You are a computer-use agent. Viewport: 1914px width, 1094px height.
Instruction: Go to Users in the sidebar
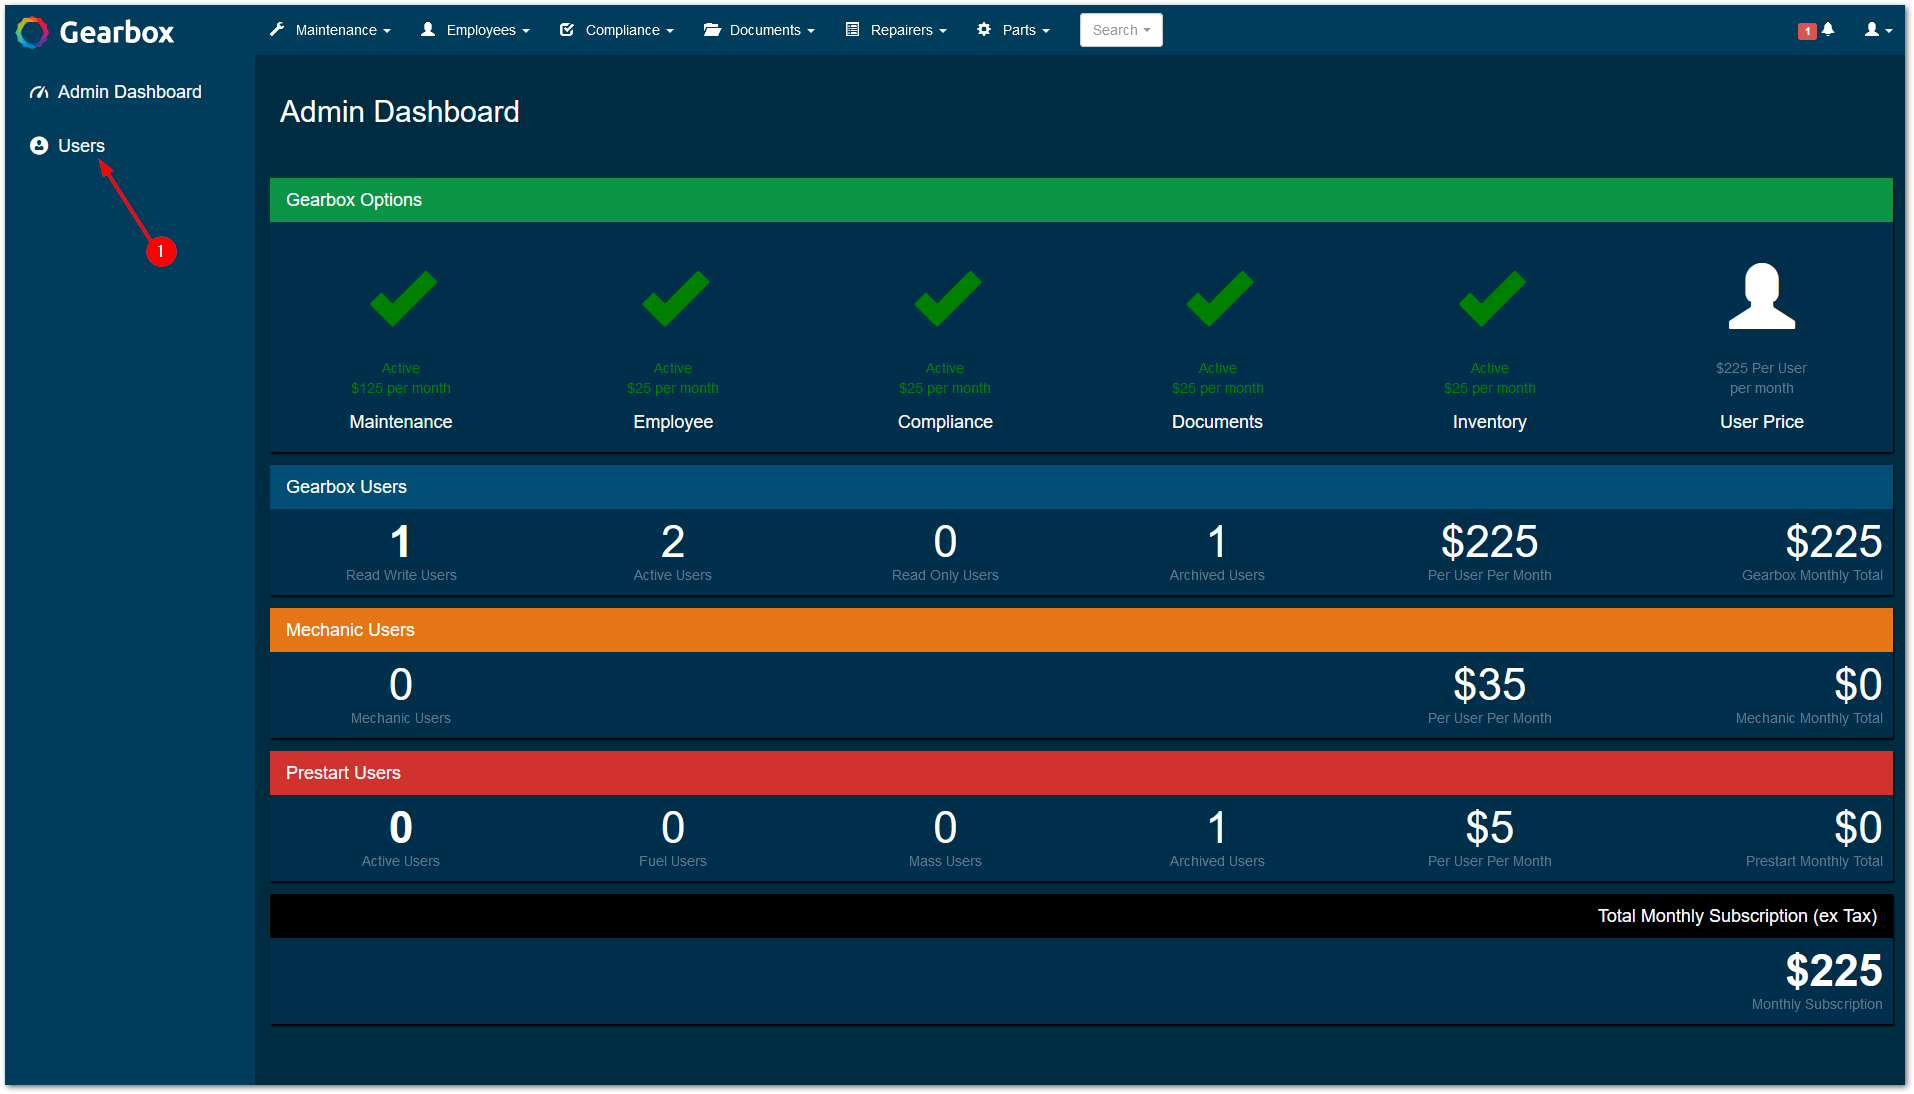[81, 146]
